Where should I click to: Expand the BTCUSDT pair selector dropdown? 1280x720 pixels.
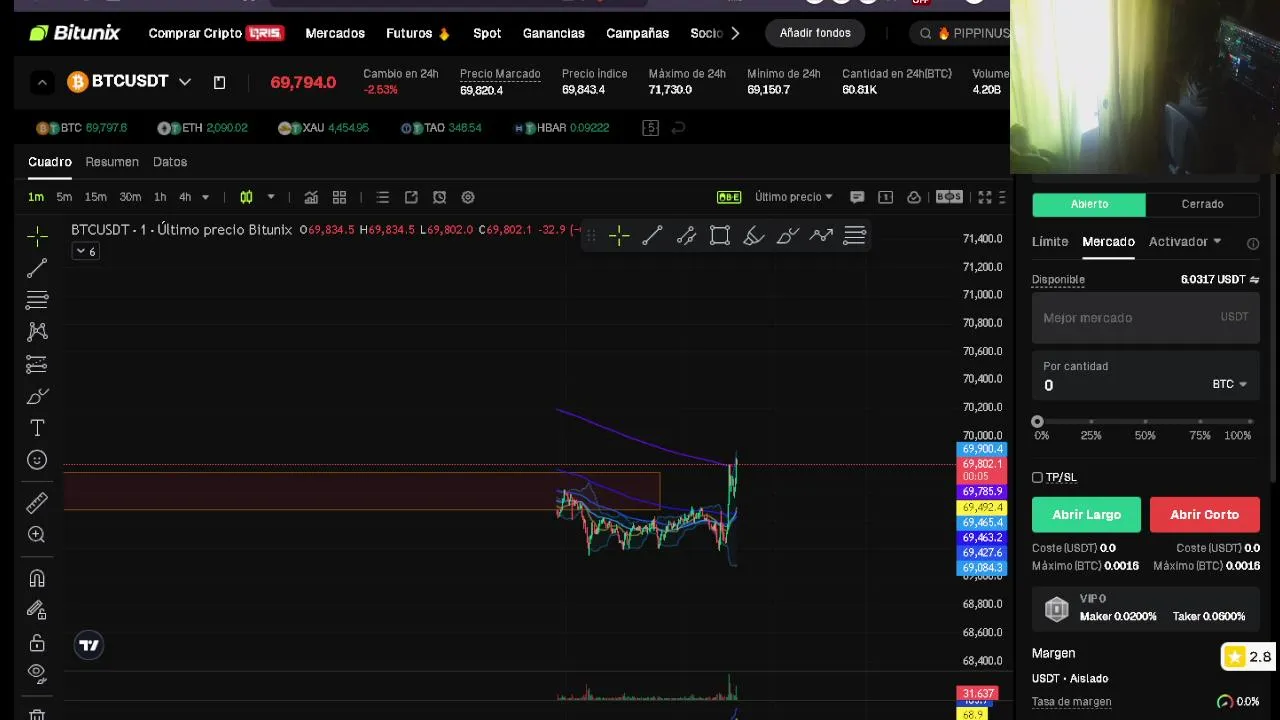tap(185, 82)
